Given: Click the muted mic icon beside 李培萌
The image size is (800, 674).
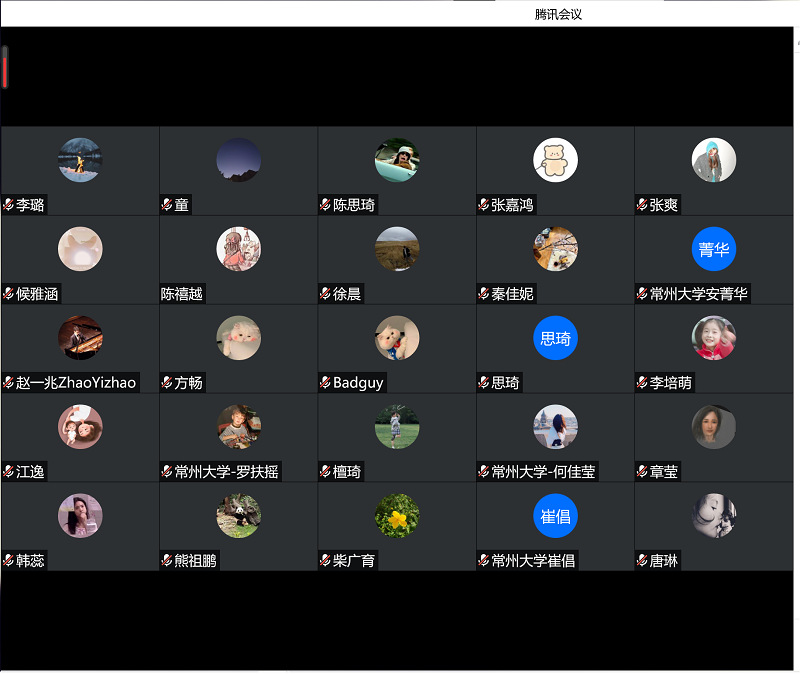Looking at the screenshot, I should click(642, 383).
